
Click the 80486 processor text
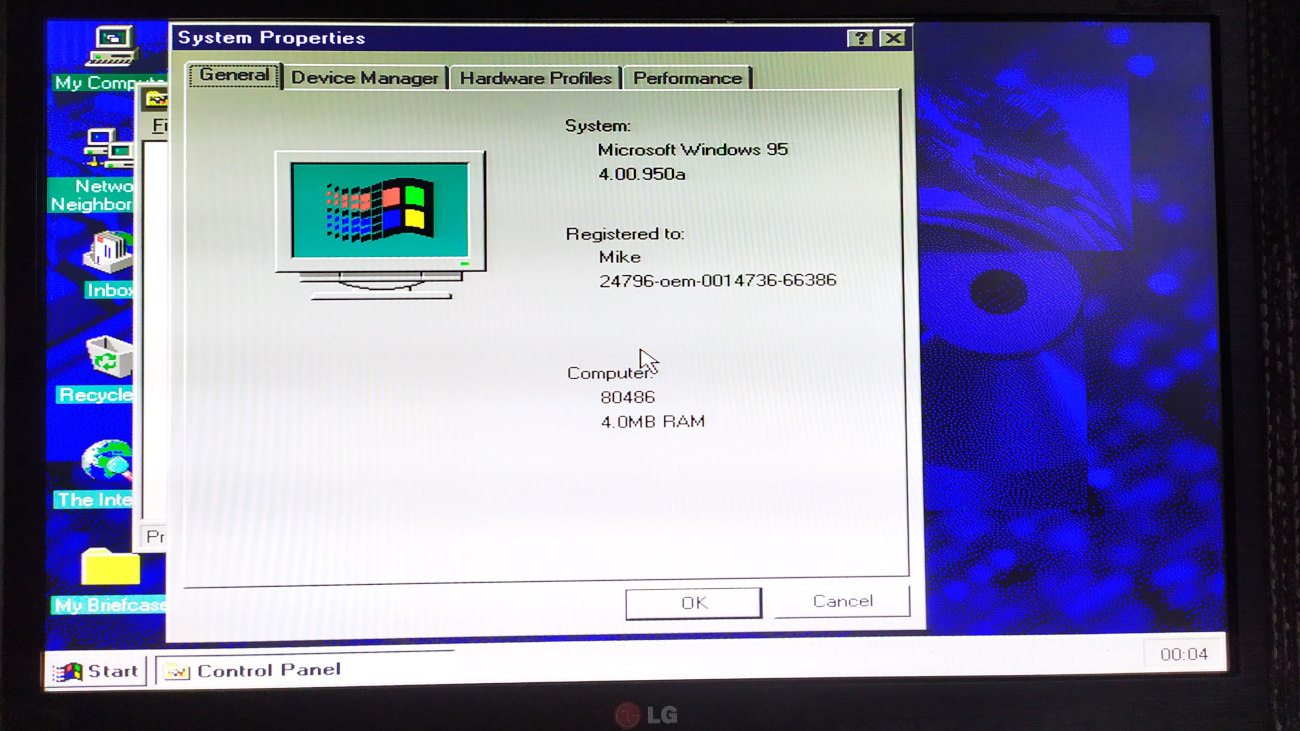tap(627, 397)
